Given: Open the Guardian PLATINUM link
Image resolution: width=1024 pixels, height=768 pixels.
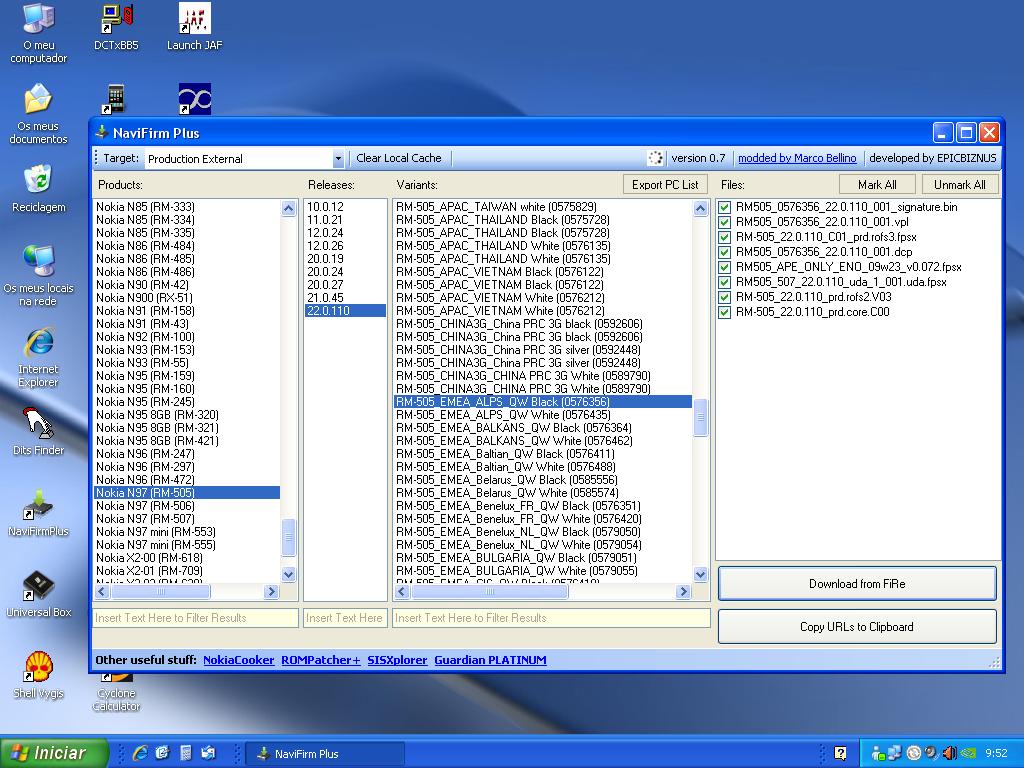Looking at the screenshot, I should point(490,660).
